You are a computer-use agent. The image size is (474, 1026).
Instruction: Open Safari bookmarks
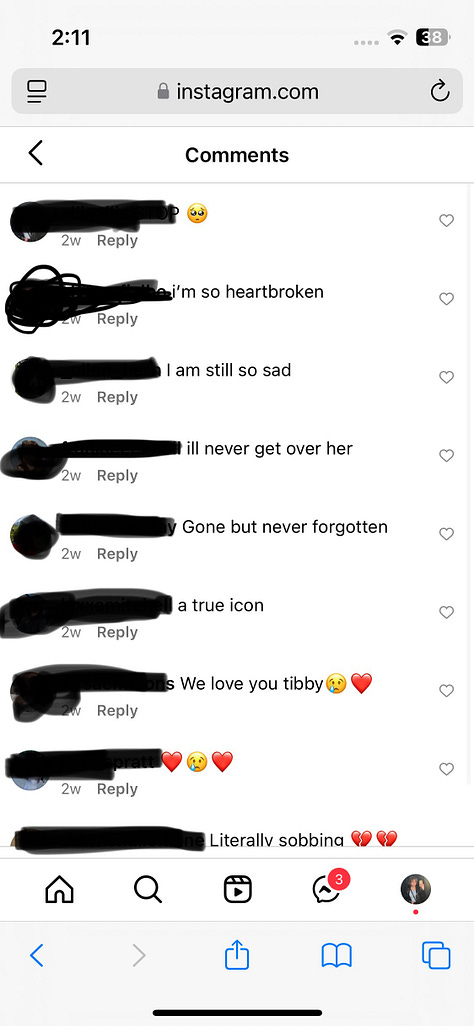(x=337, y=956)
